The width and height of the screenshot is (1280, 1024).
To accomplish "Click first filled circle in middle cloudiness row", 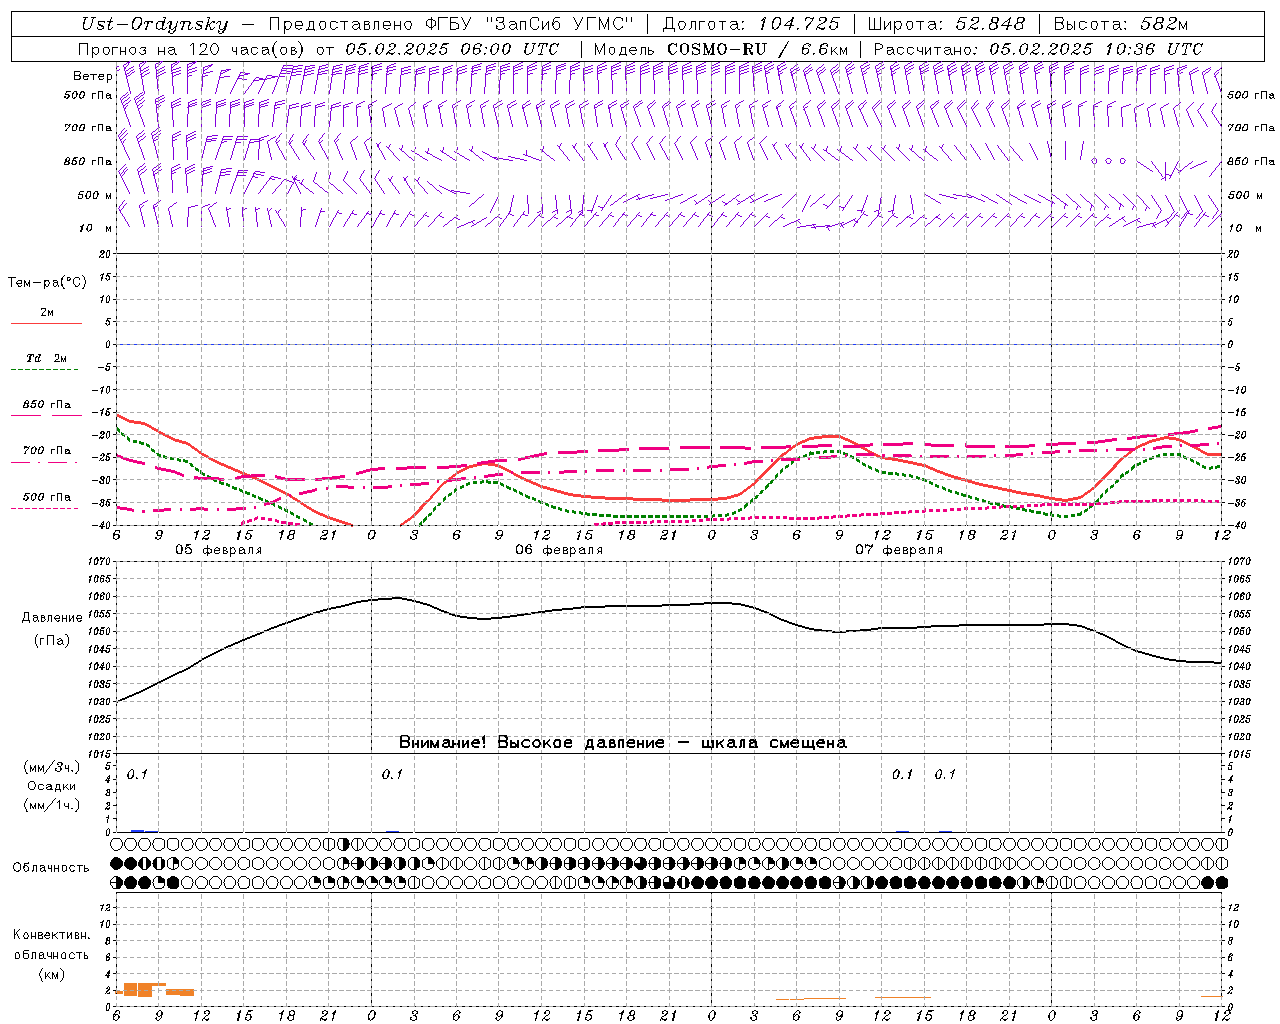I will (x=116, y=863).
